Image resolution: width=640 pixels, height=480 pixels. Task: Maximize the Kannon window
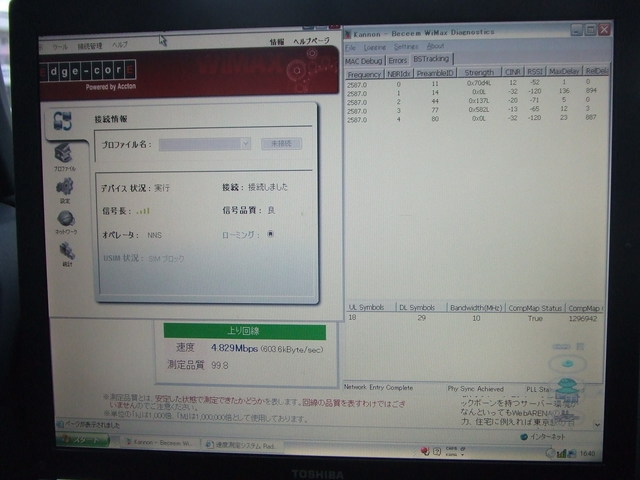[590, 30]
